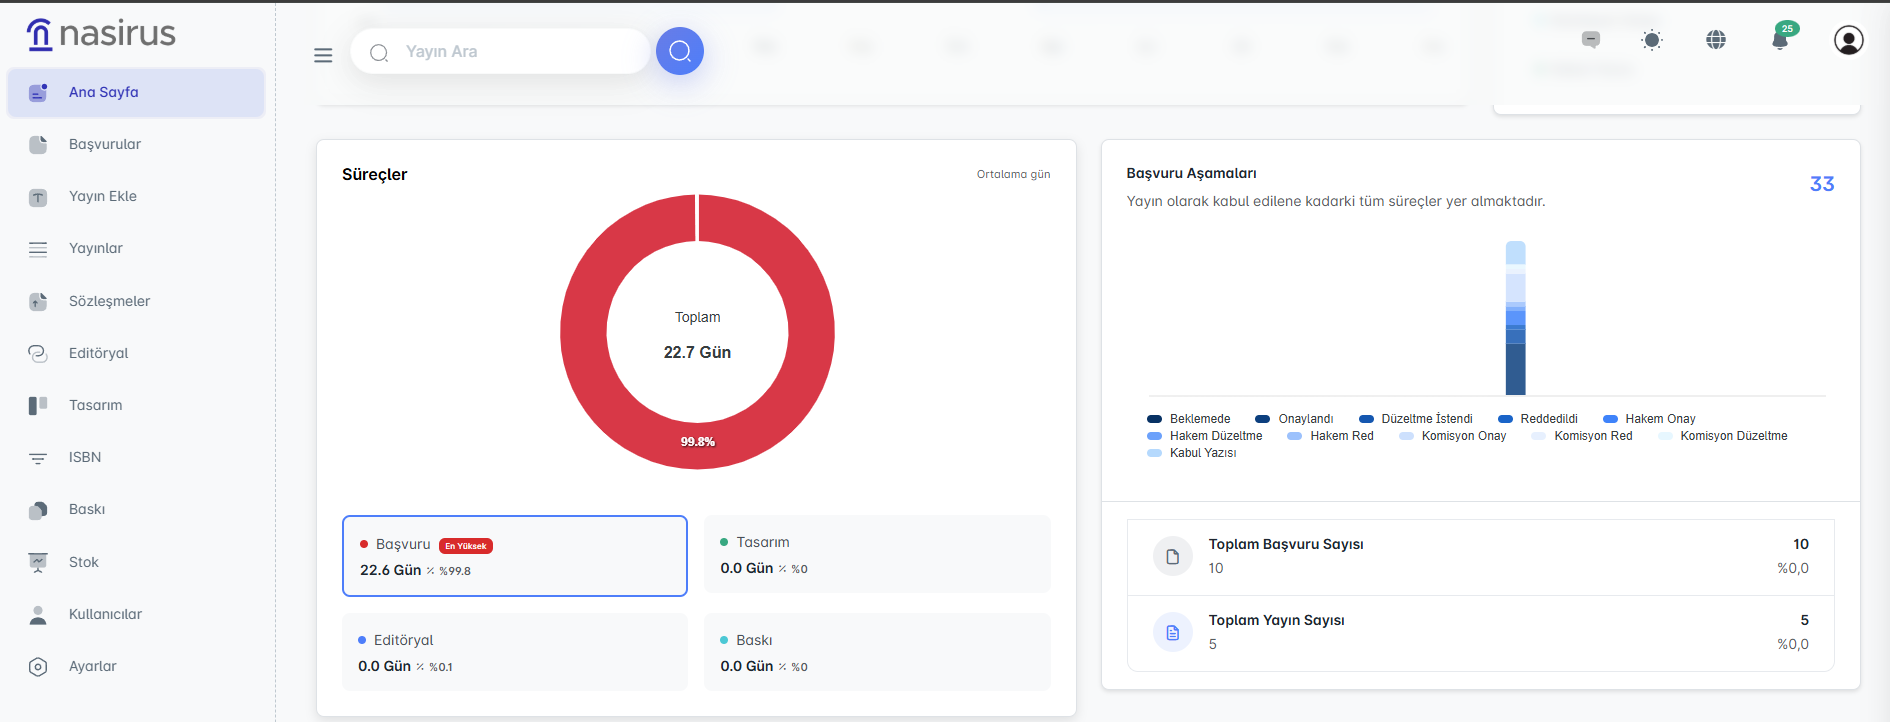Toggle the light/dark theme sun icon

click(1652, 40)
